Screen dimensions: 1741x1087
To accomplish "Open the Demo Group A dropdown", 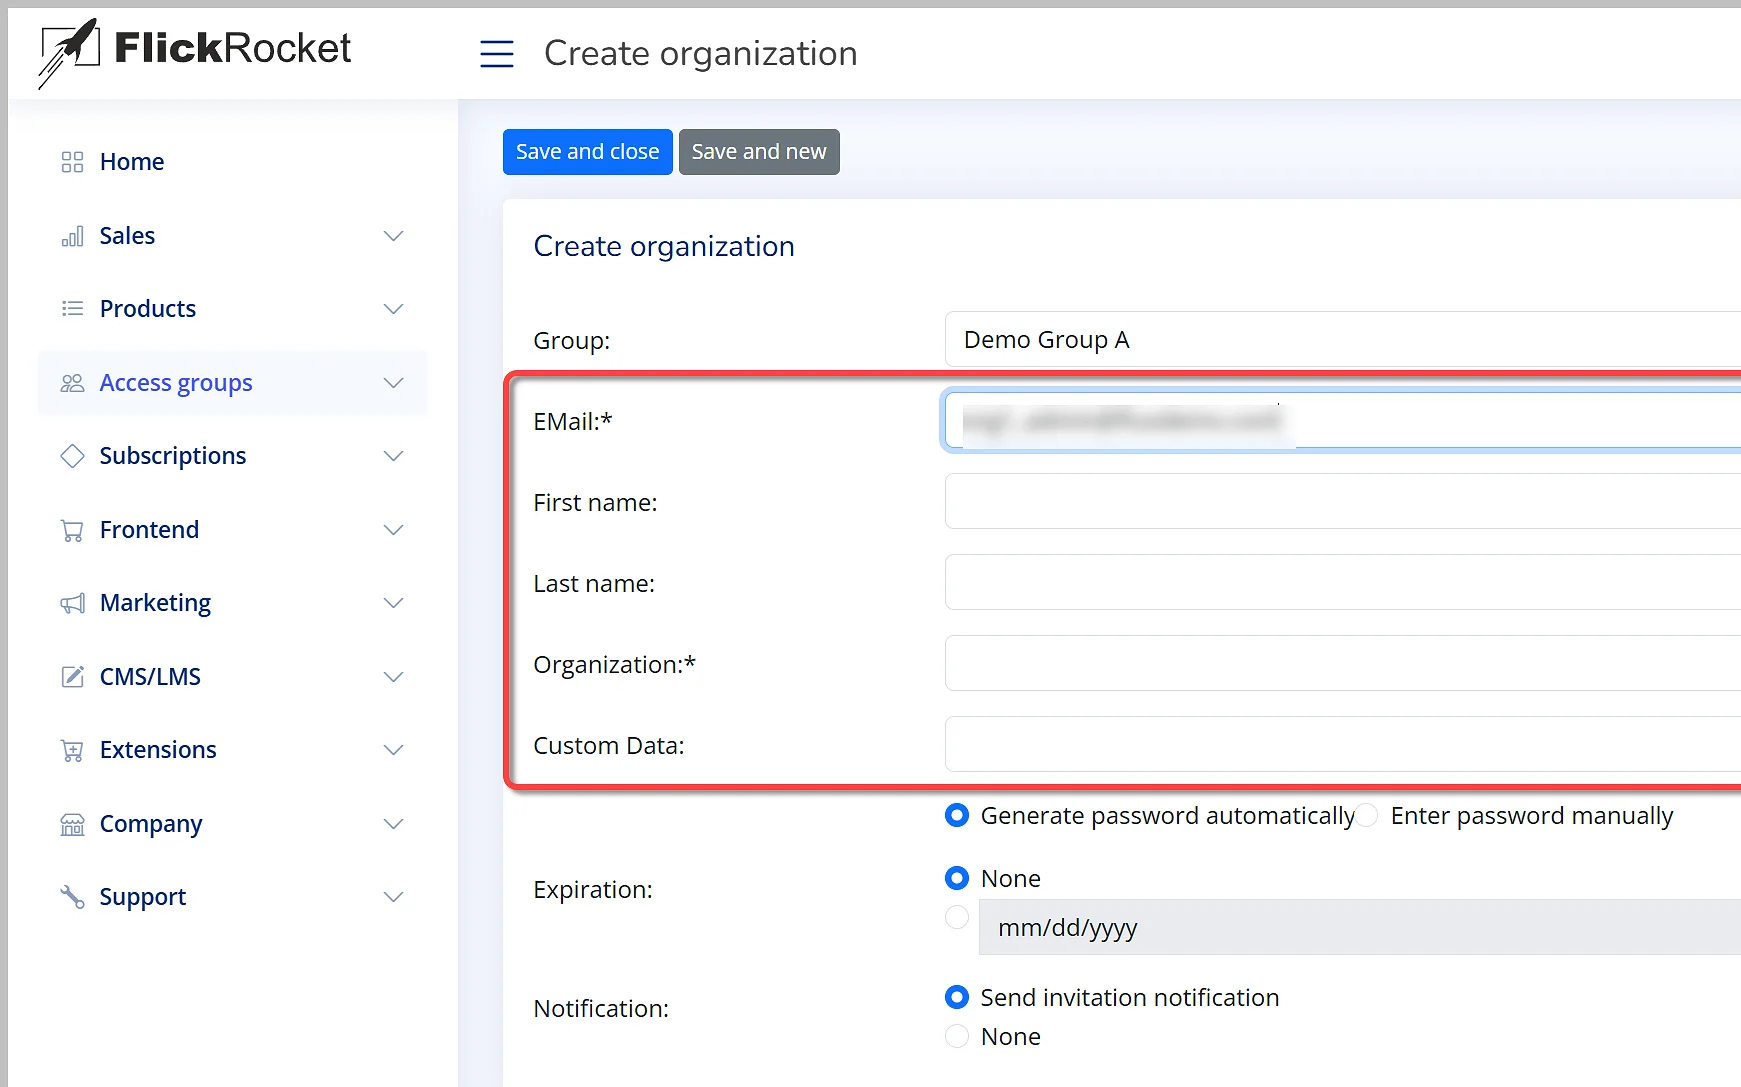I will [x=1340, y=340].
